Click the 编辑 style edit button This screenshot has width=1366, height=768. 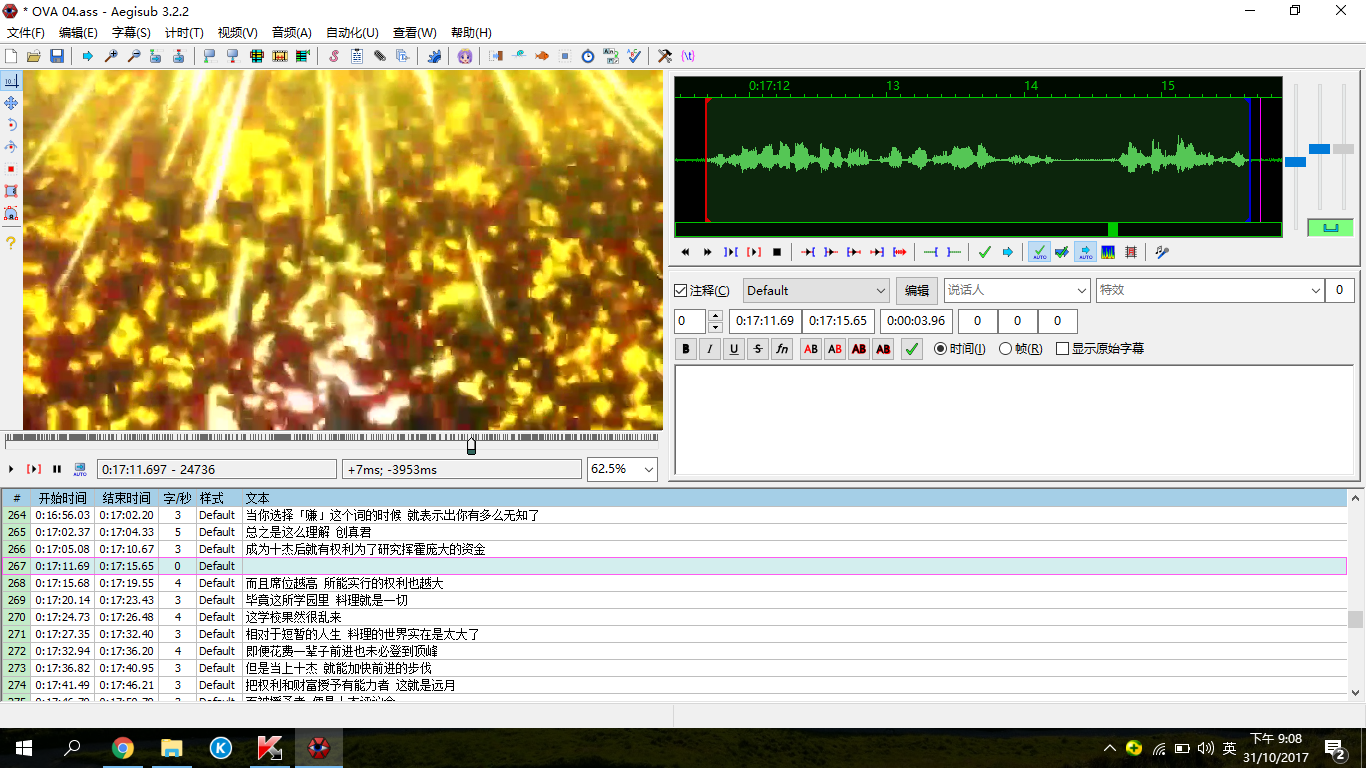pos(917,291)
